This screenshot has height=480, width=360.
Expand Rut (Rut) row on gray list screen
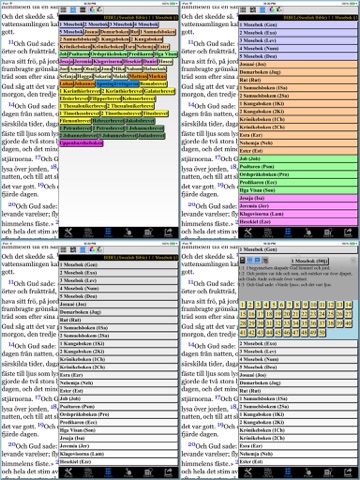(118, 320)
